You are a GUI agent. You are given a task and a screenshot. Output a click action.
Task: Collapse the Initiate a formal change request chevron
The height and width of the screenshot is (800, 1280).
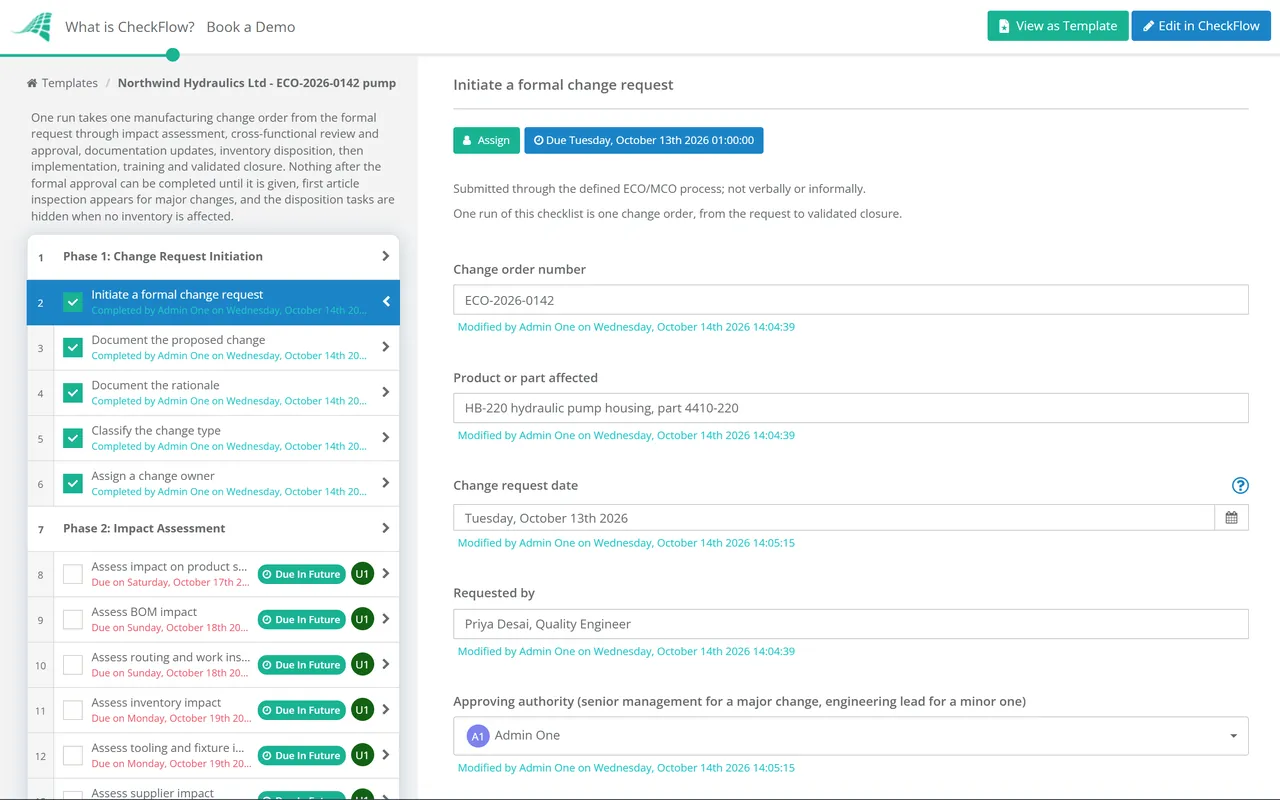386,302
